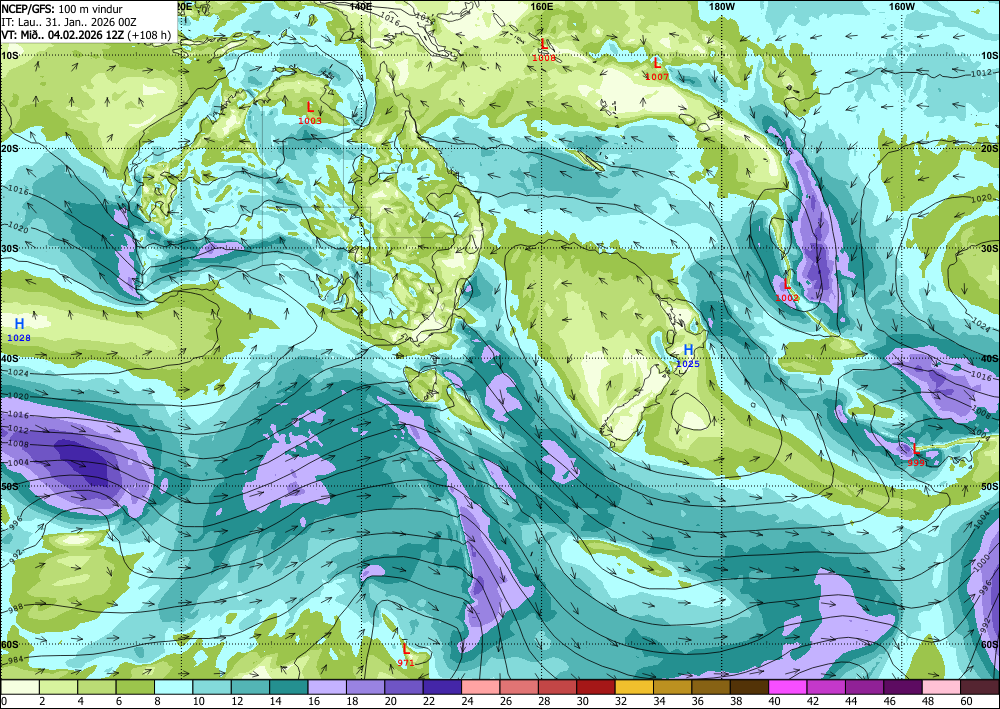
Task: Click the 180W longitude label
Action: (722, 6)
